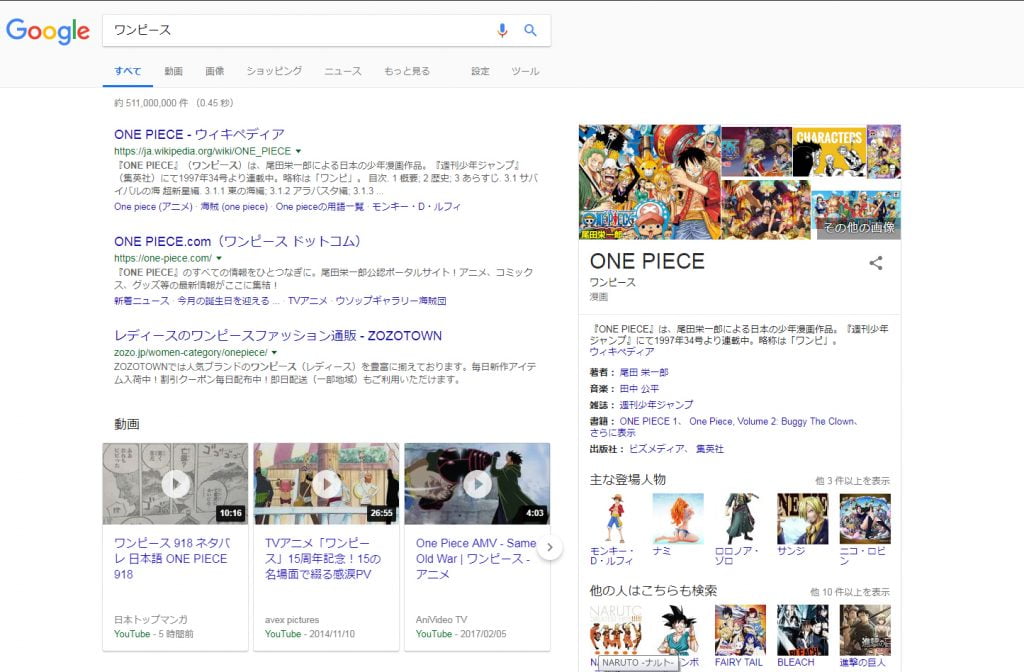Click the Google logo
This screenshot has height=672, width=1024.
coord(48,31)
